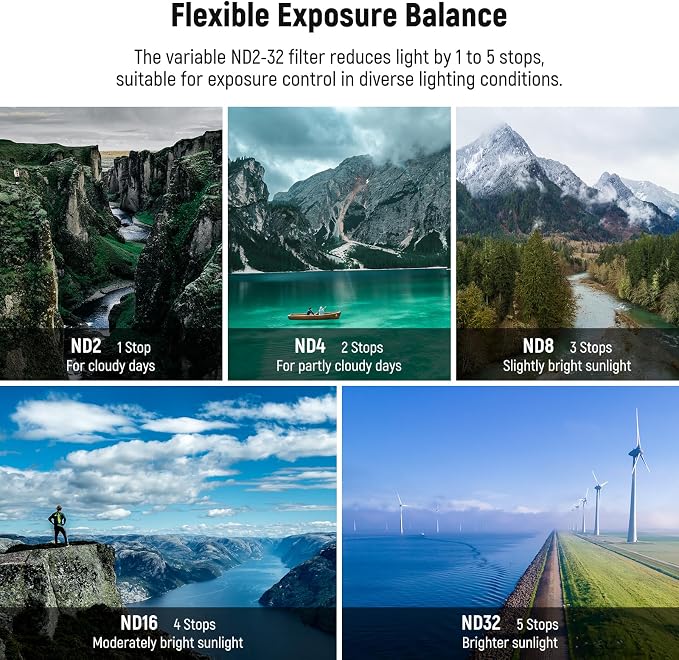The height and width of the screenshot is (660, 679).
Task: Click the Flexible Exposure Balance heading
Action: tap(339, 16)
